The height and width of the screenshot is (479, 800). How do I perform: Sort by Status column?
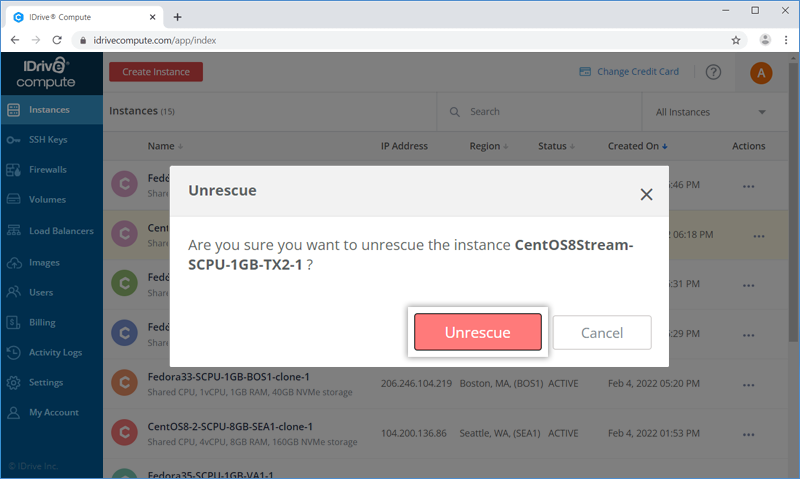556,146
